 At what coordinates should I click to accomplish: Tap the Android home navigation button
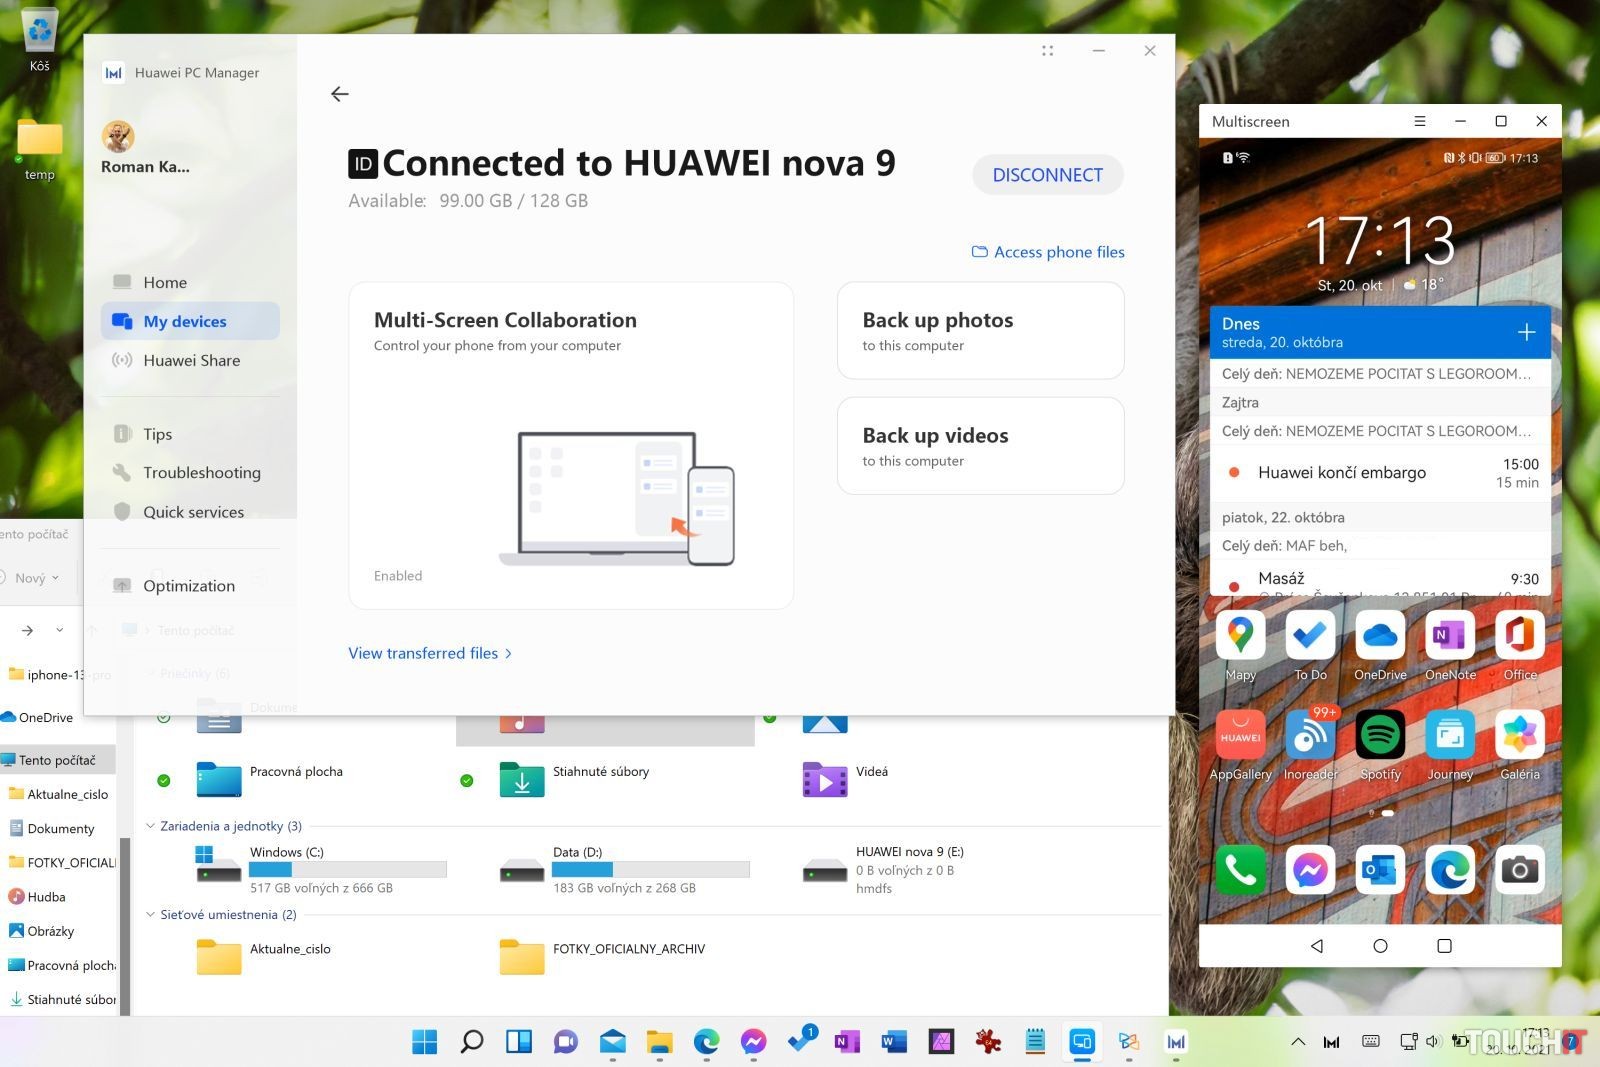(1380, 946)
